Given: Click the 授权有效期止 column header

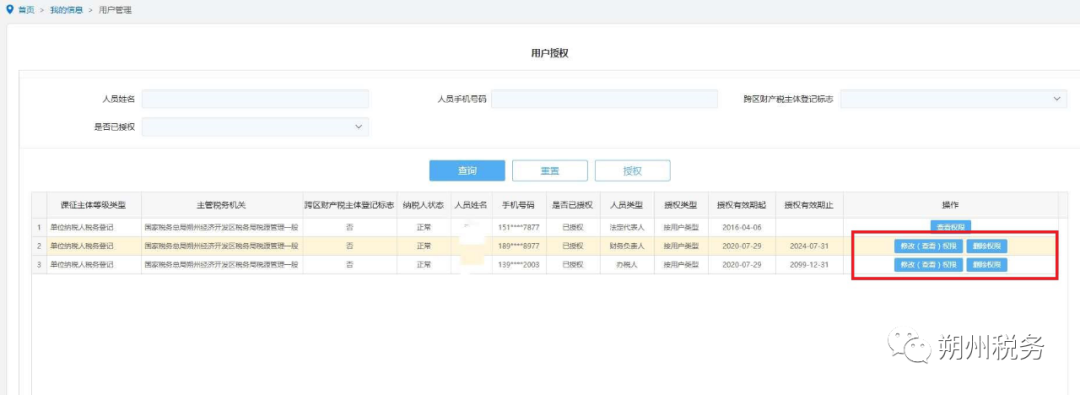Looking at the screenshot, I should 809,205.
